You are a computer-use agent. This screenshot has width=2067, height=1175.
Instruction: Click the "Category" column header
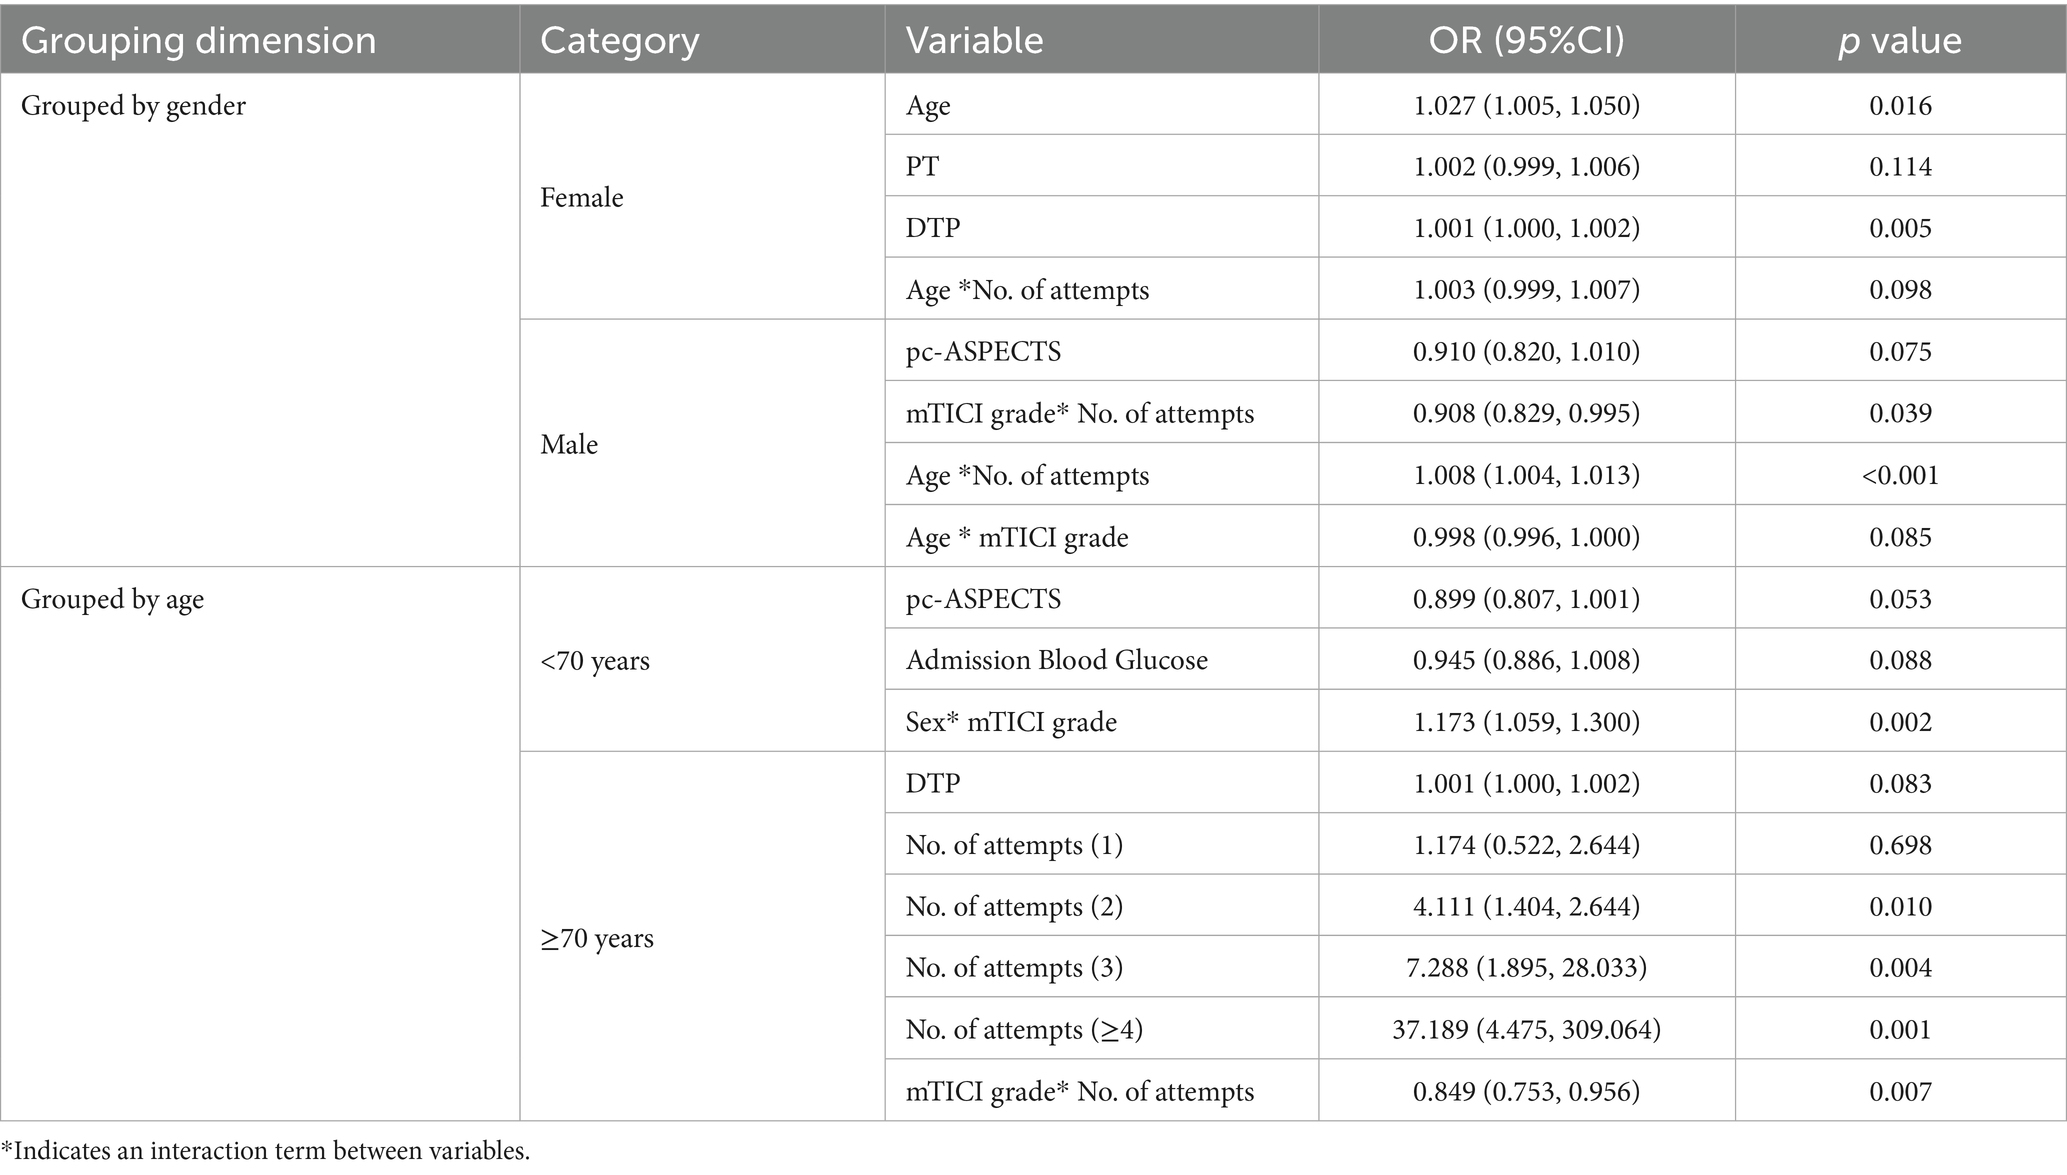[619, 41]
